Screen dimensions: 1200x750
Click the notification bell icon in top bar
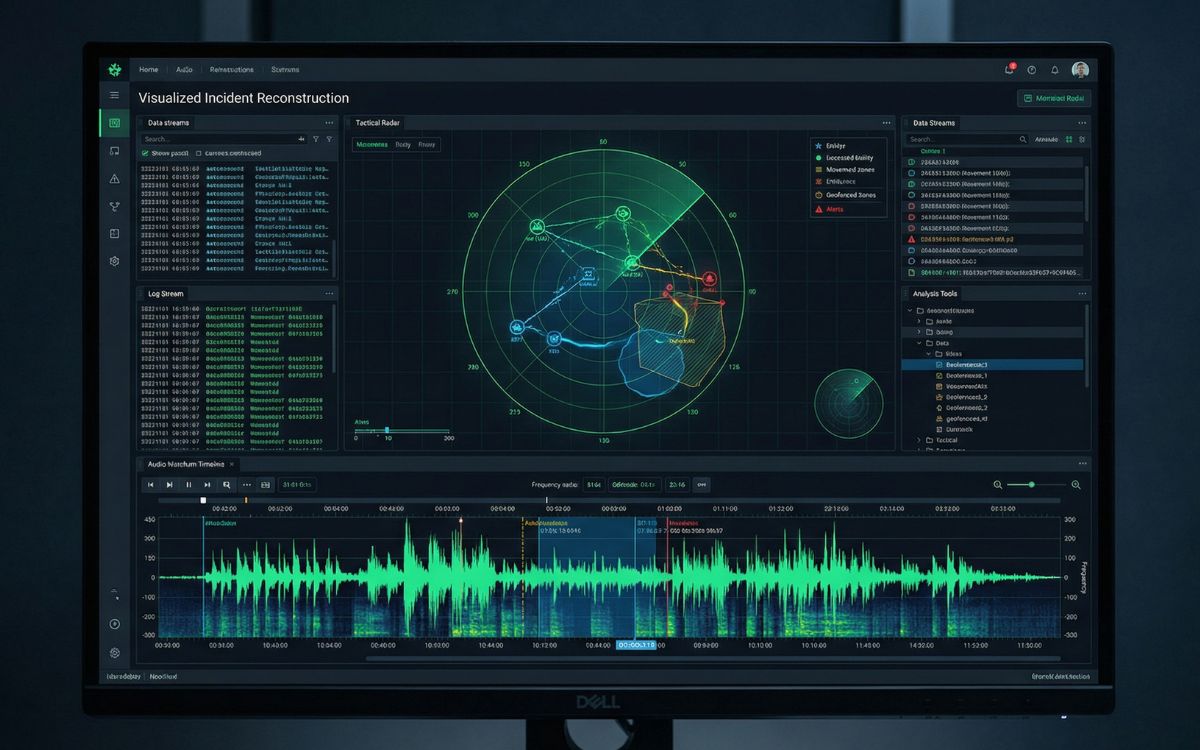point(1054,70)
